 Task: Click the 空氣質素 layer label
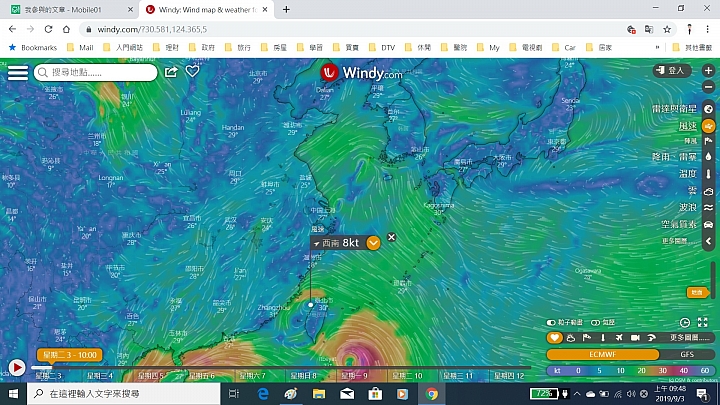[x=679, y=225]
